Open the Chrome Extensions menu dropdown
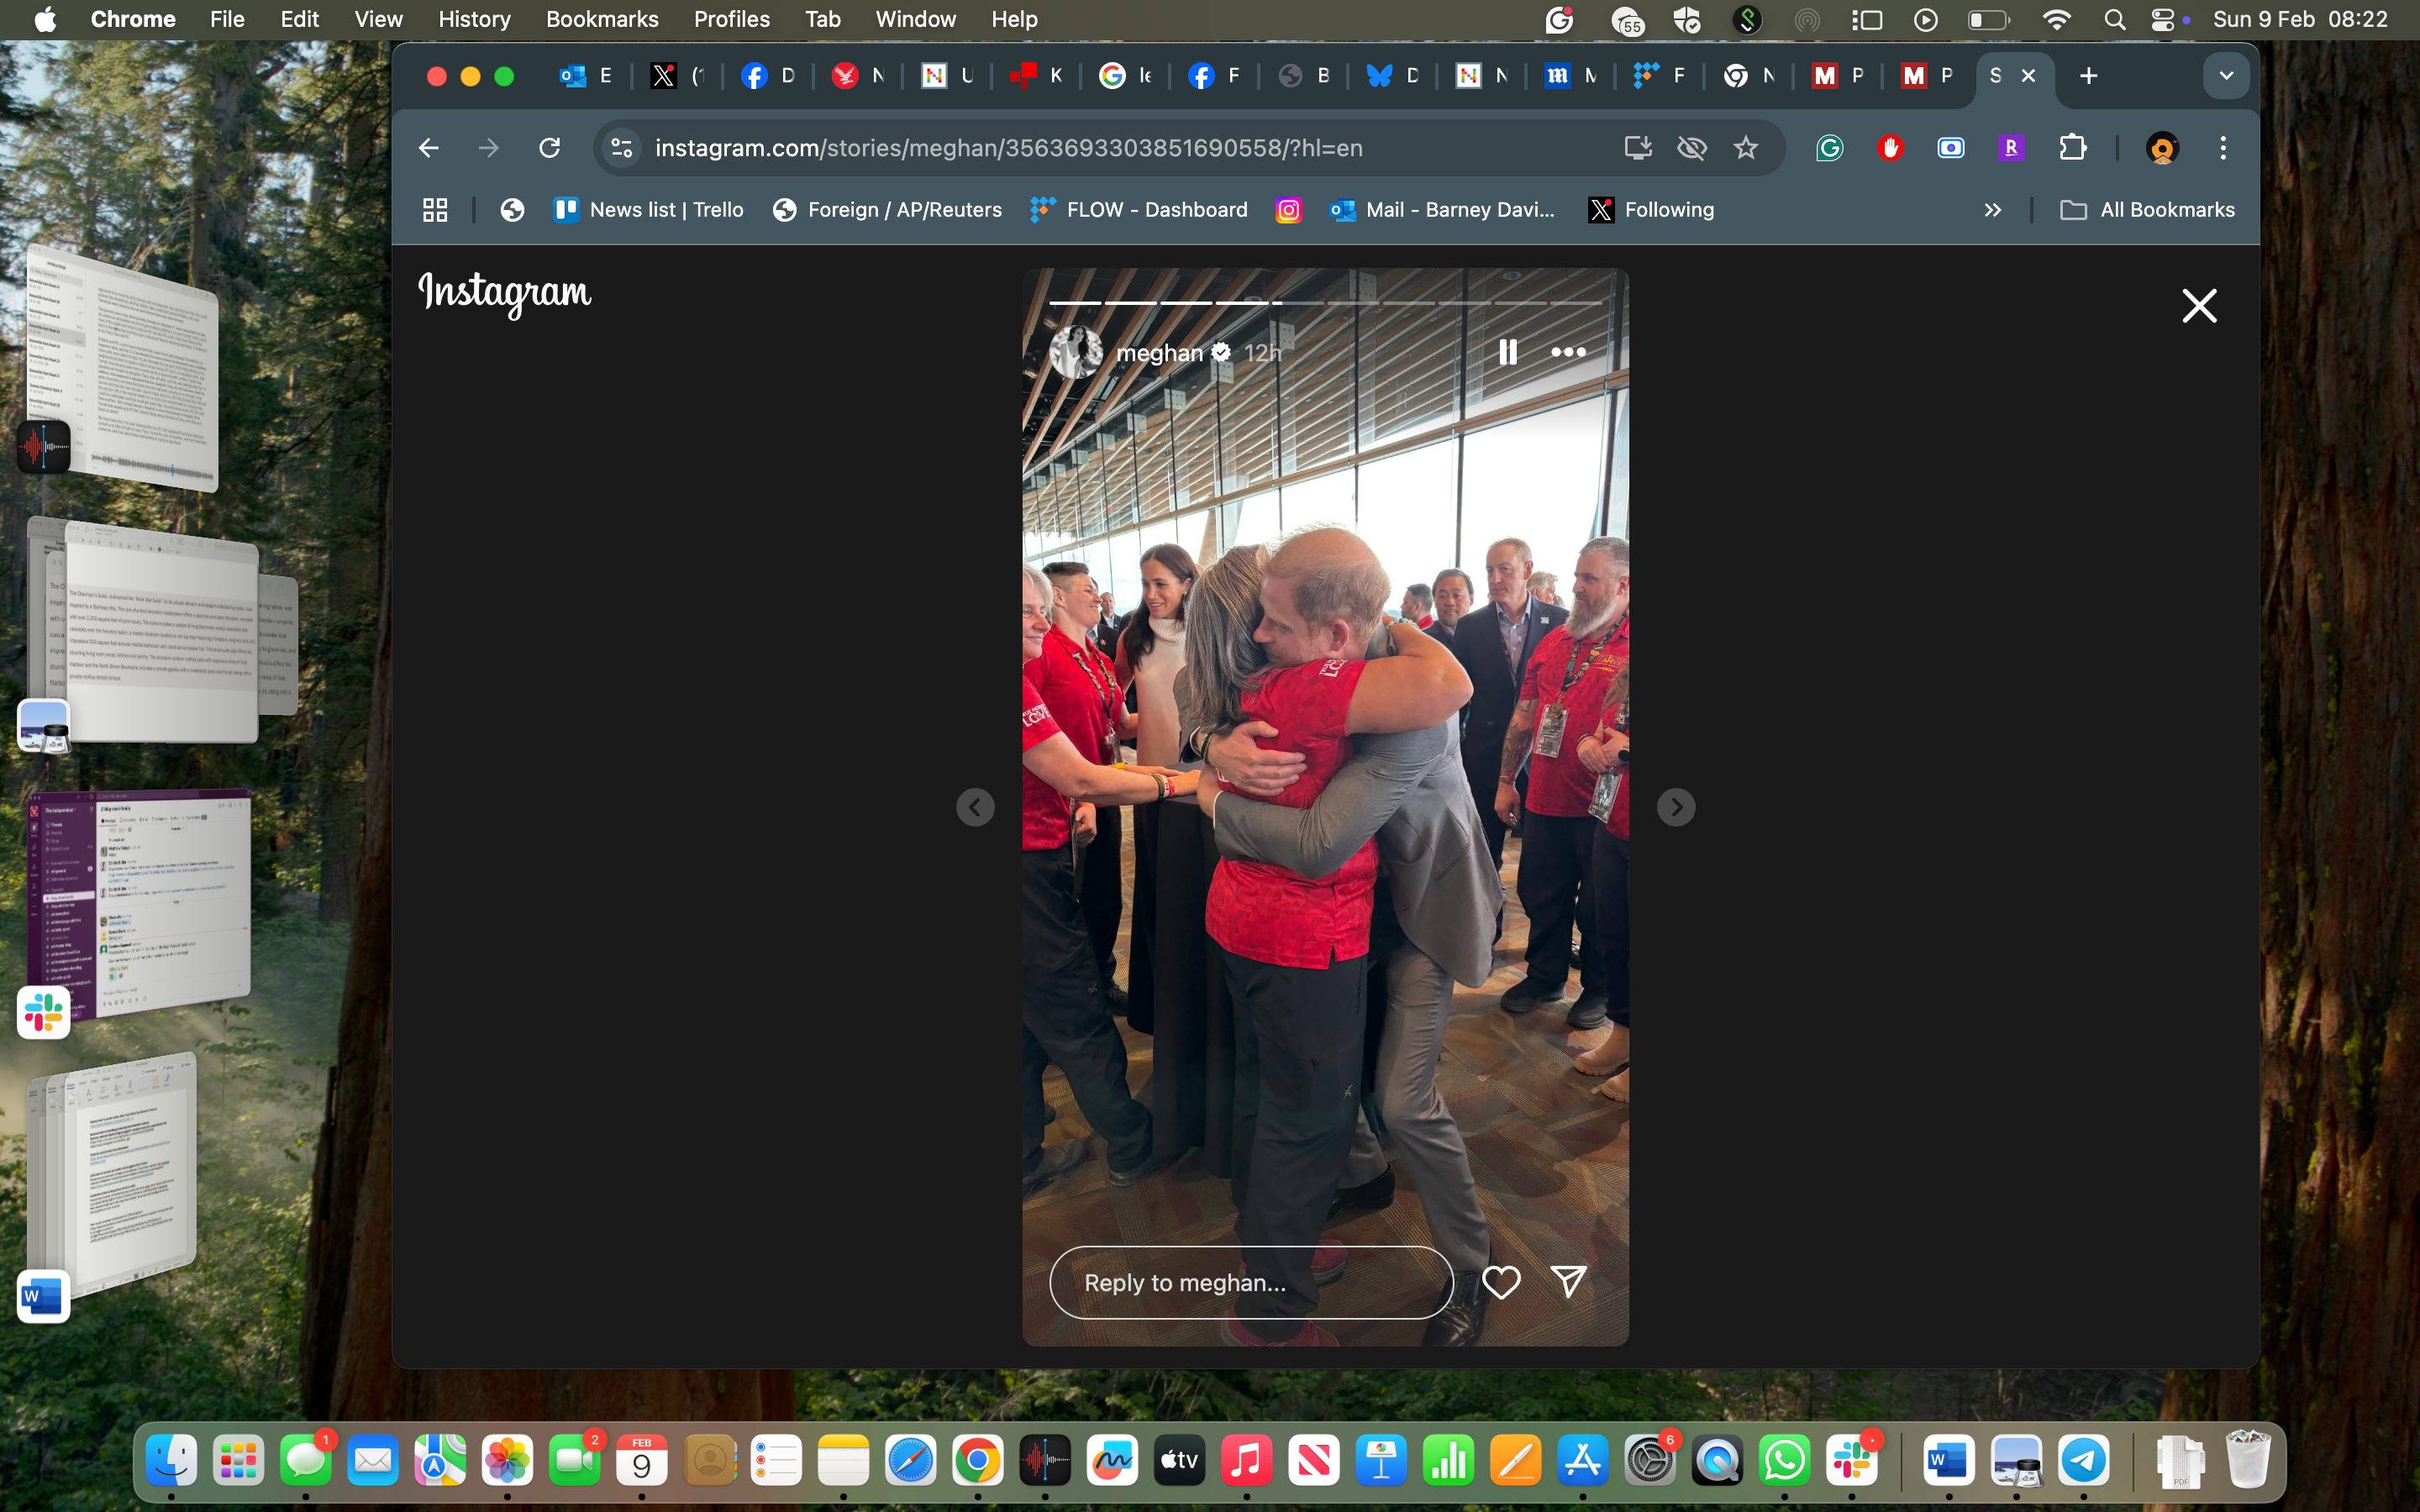This screenshot has width=2420, height=1512. tap(2073, 148)
